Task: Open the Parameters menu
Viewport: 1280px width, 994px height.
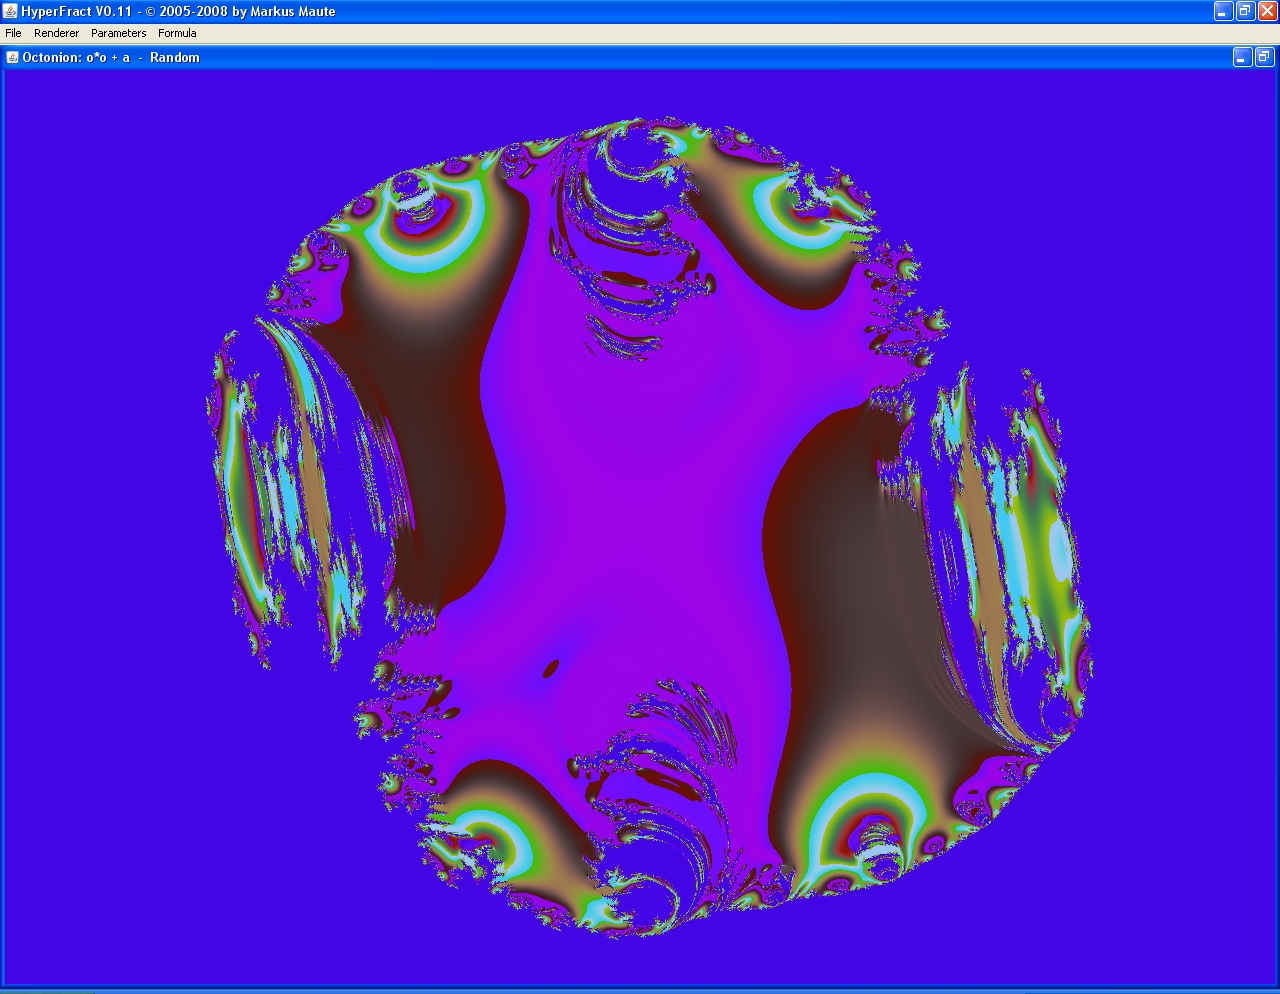Action: (118, 33)
